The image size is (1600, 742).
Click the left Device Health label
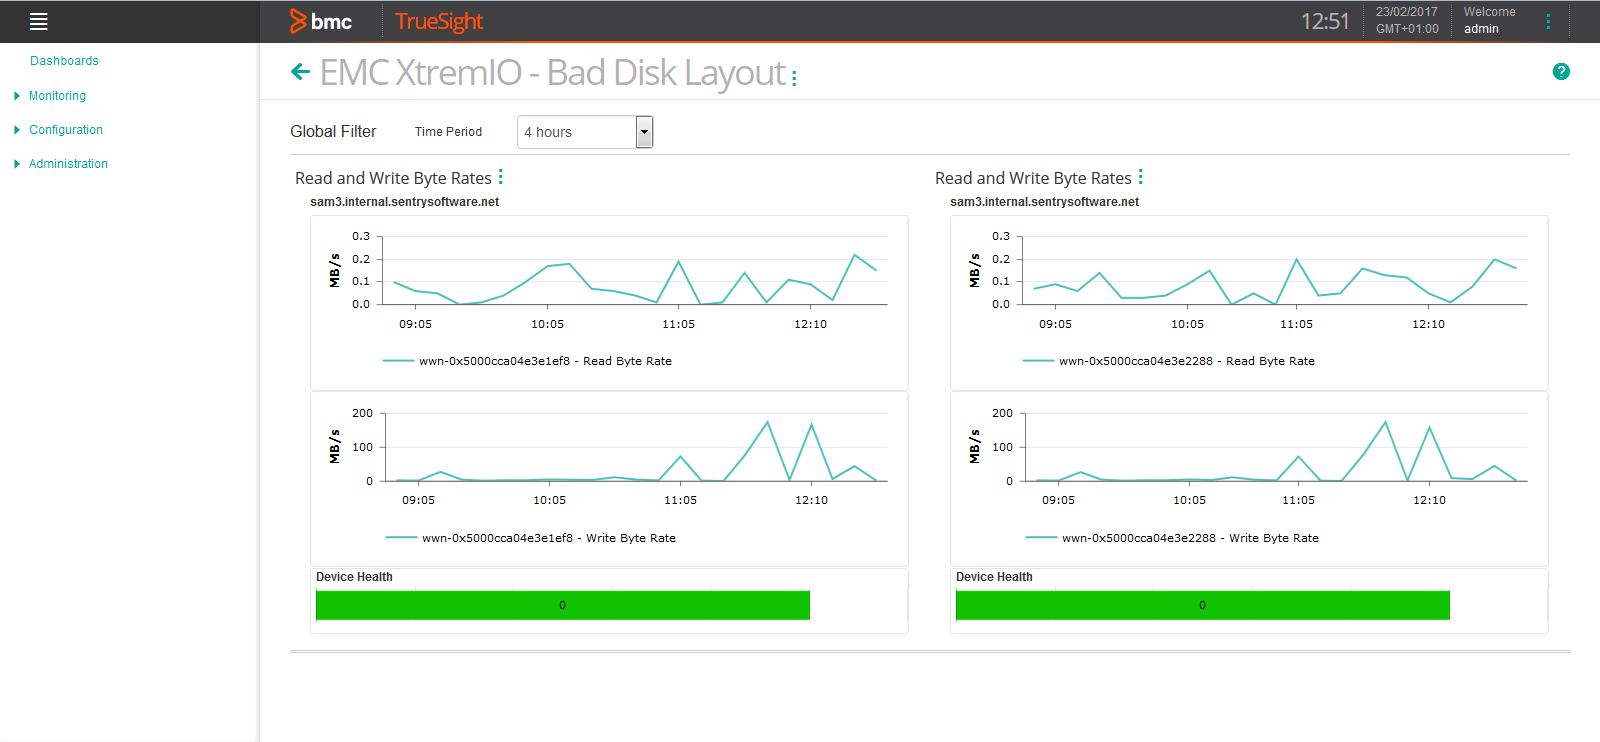click(x=354, y=577)
